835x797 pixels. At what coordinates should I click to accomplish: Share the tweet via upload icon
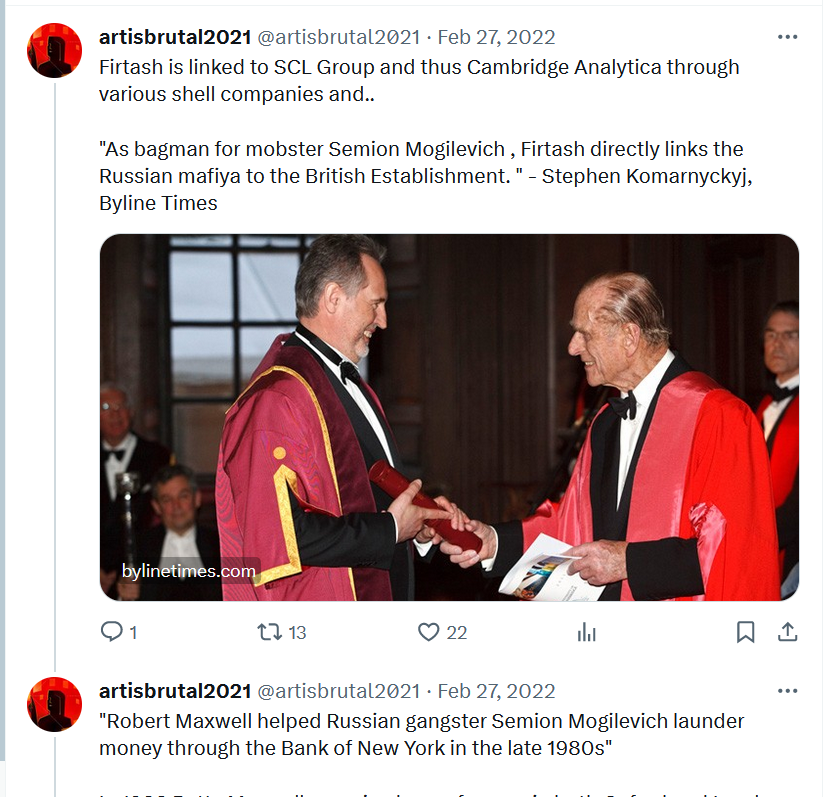coord(787,632)
